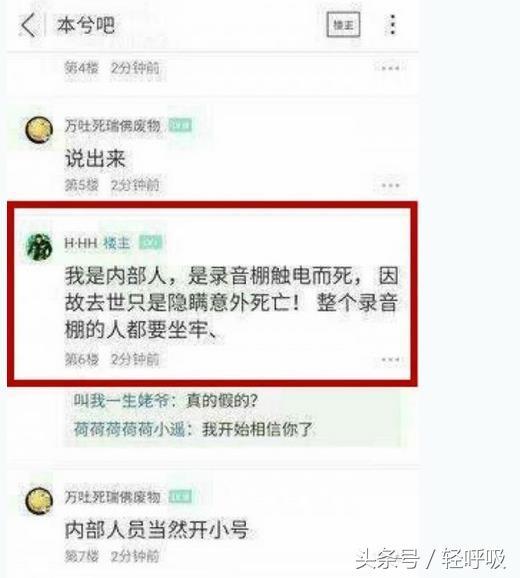Toggle the 楼主 only-poster filter button

(343, 25)
